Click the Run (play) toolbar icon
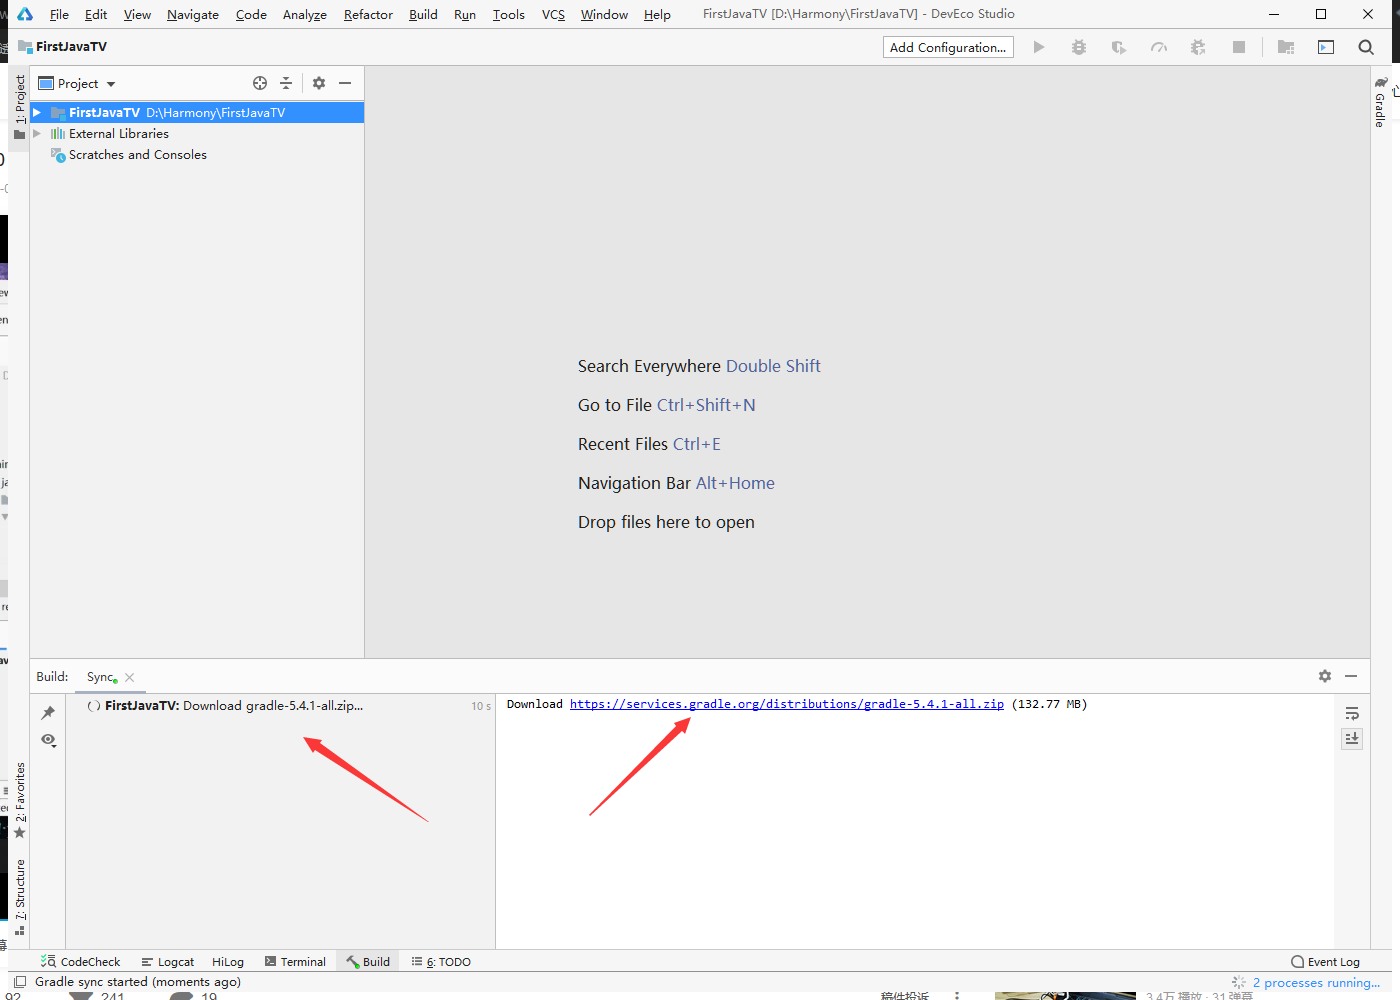The width and height of the screenshot is (1400, 1000). click(x=1039, y=47)
